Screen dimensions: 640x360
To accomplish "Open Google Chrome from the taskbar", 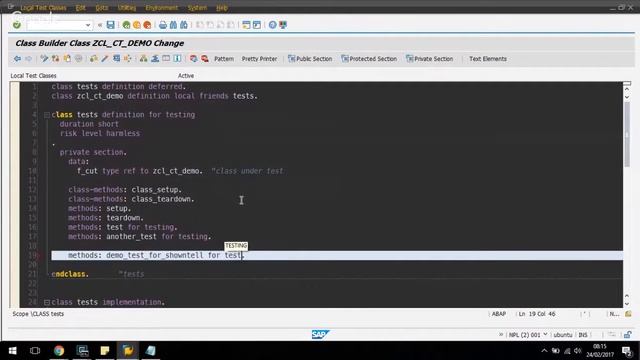I will click(59, 351).
